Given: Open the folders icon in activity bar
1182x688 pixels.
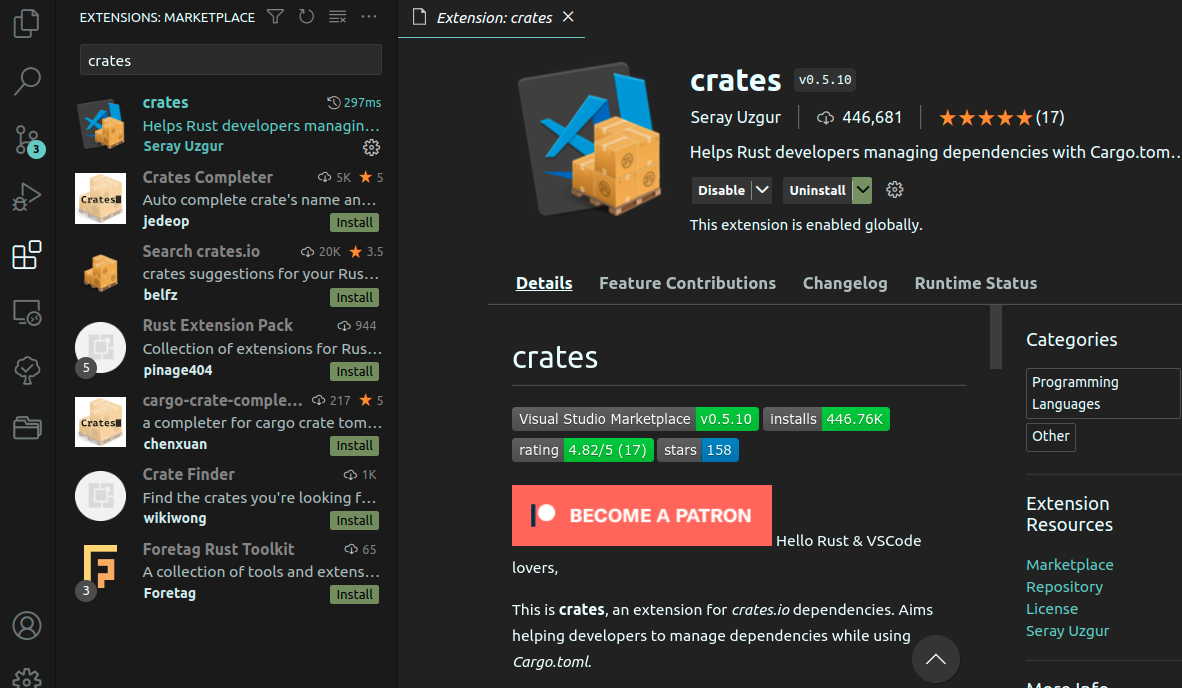Looking at the screenshot, I should (27, 427).
